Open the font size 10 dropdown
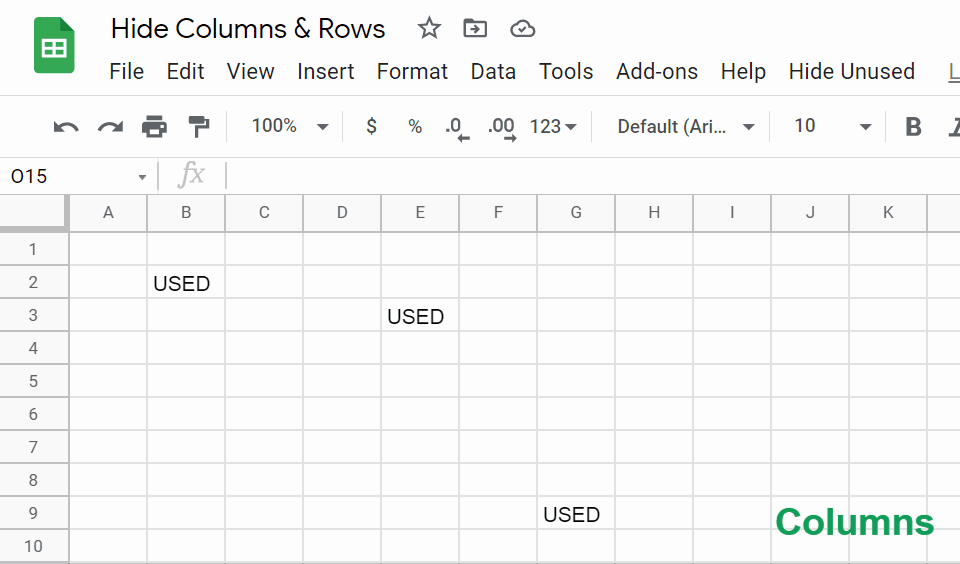960x564 pixels. (x=833, y=126)
